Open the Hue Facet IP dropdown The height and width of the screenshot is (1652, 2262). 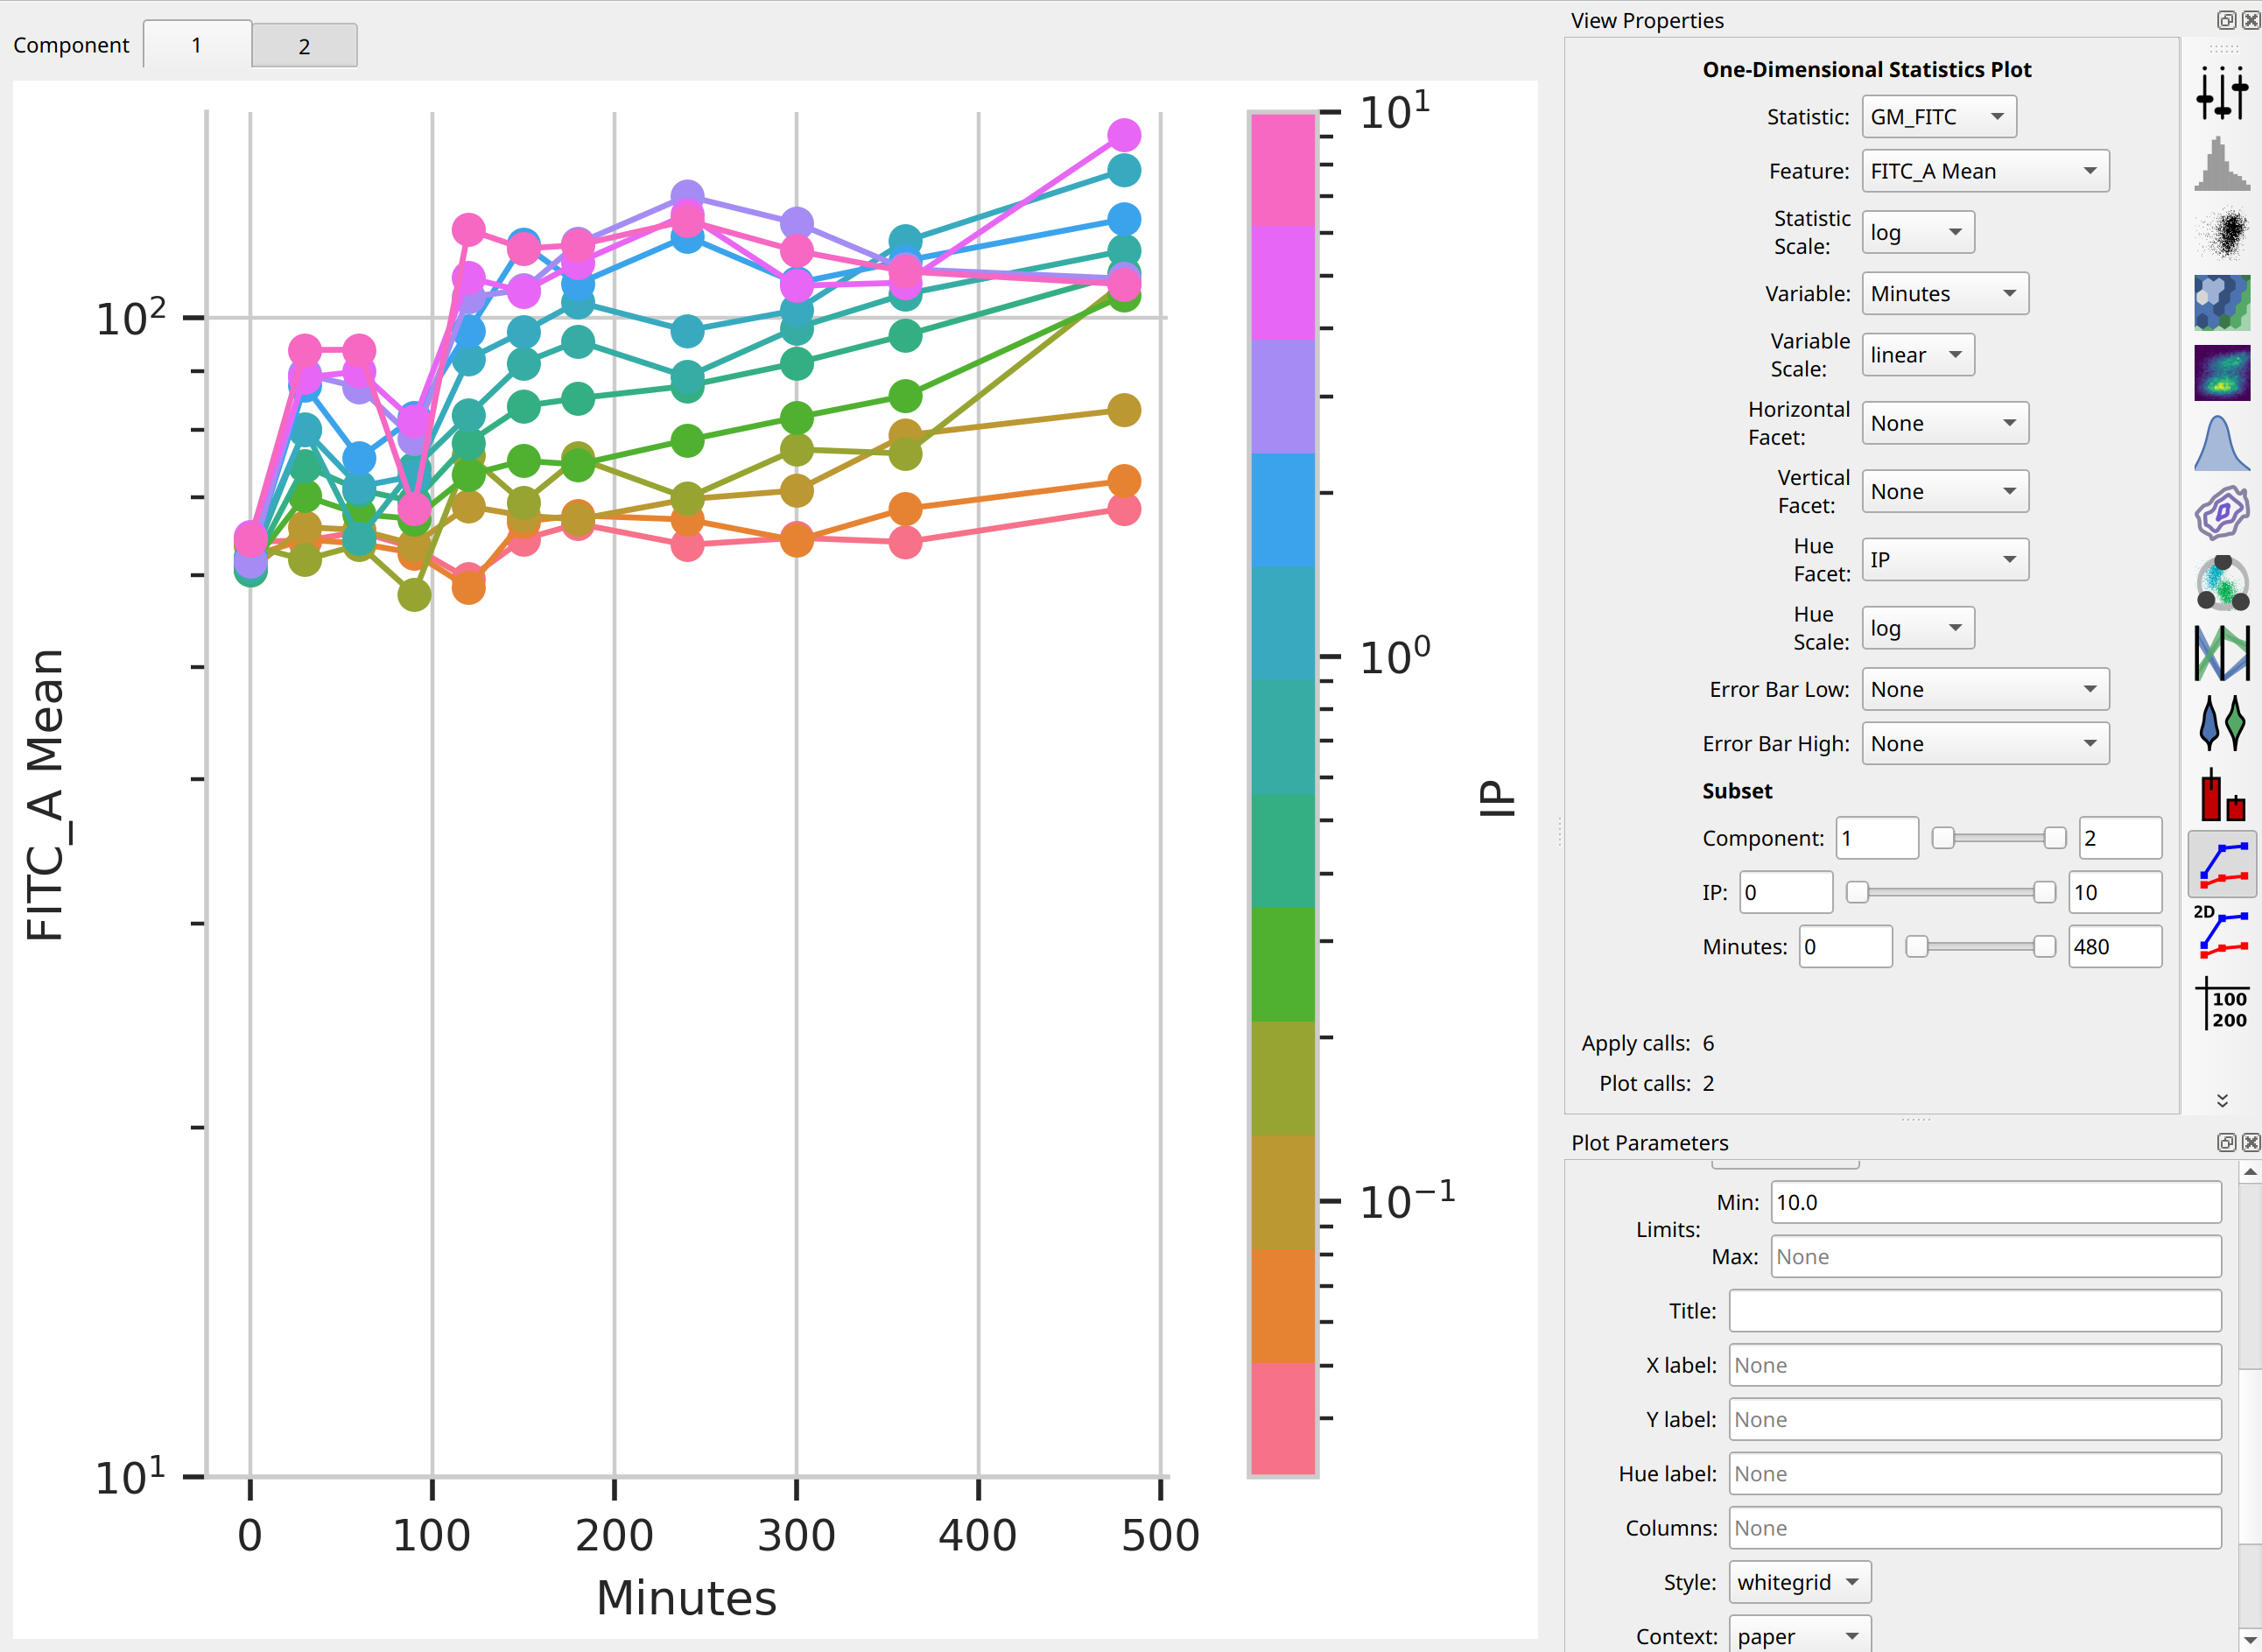pos(1945,560)
